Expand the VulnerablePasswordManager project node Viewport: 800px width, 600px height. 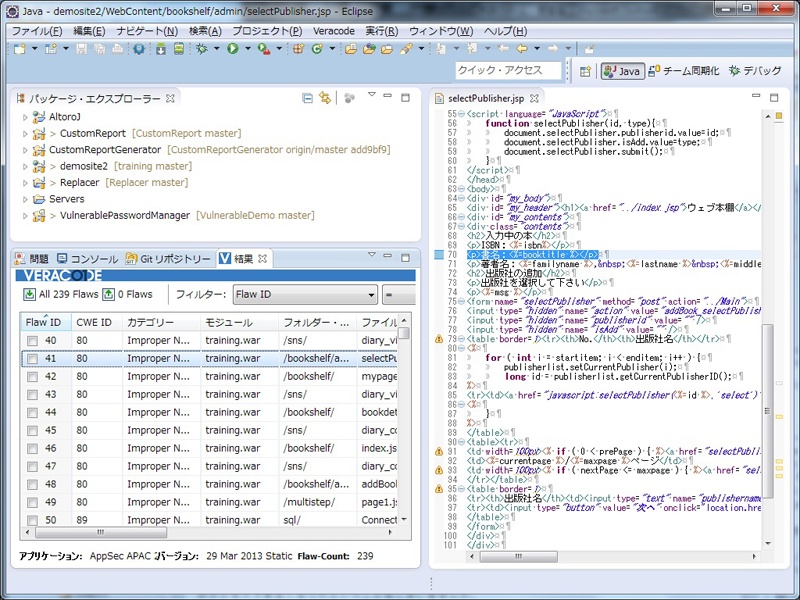tap(25, 216)
